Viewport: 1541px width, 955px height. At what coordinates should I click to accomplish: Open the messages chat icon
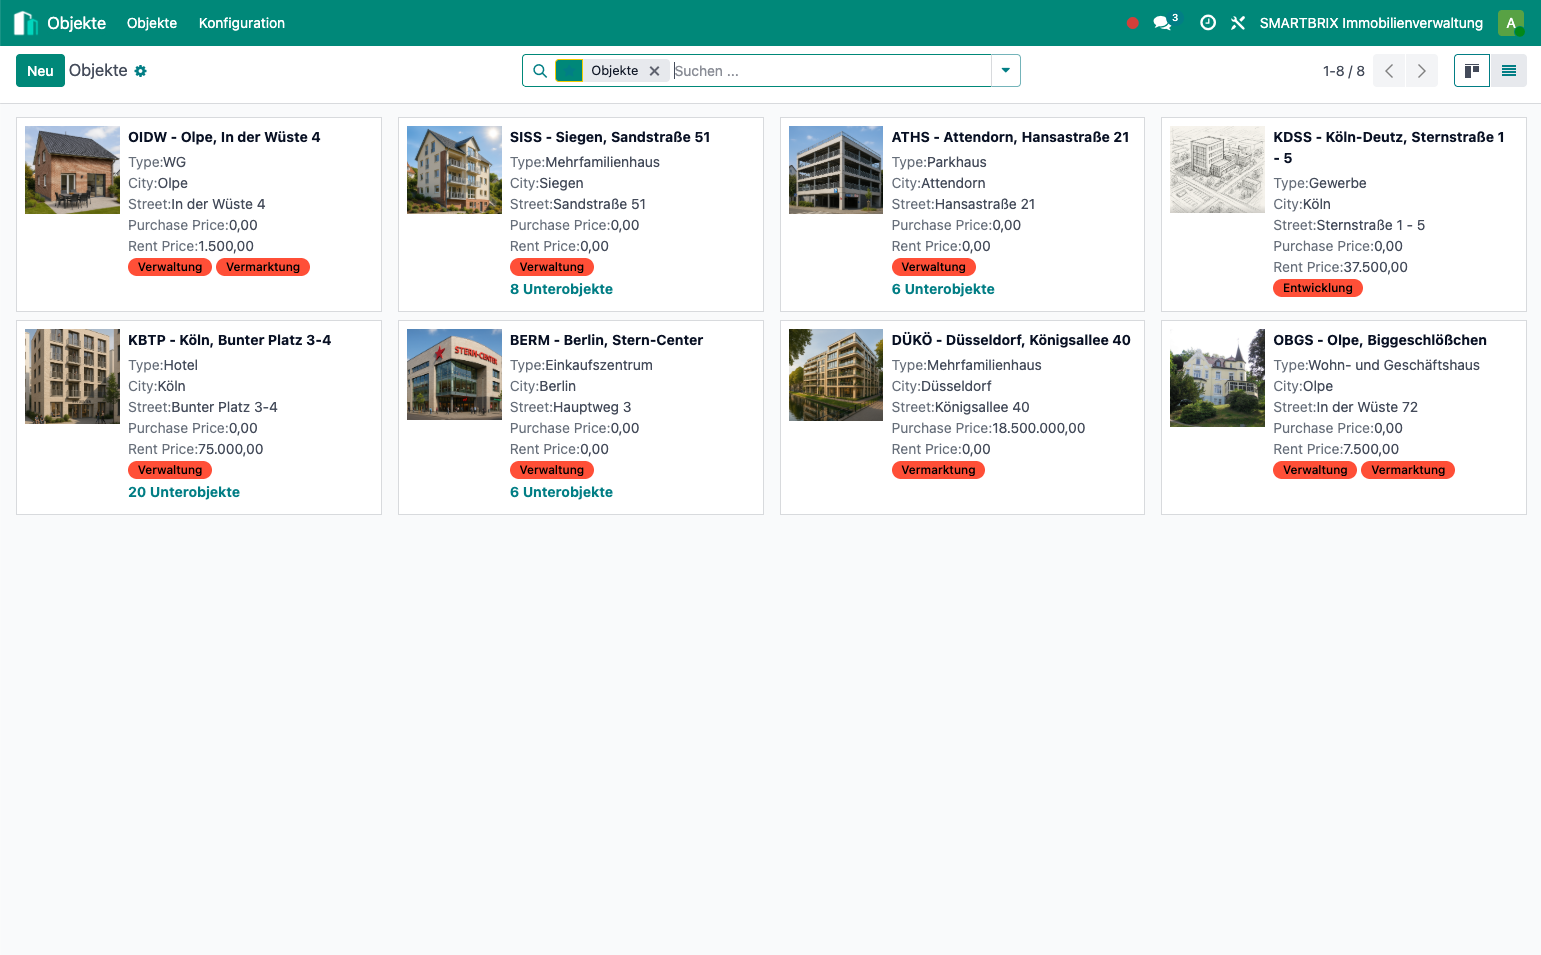click(x=1162, y=23)
